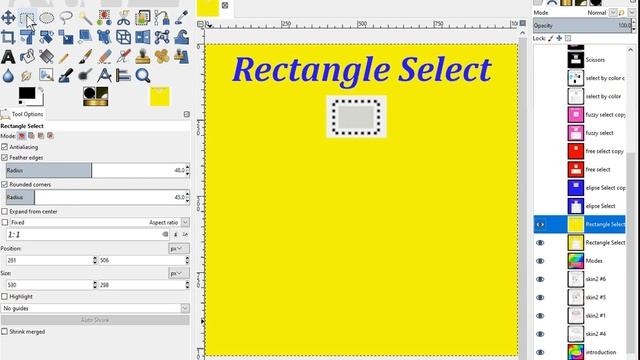Open the layer Mode Normal dropdown
The height and width of the screenshot is (360, 640).
(x=613, y=13)
